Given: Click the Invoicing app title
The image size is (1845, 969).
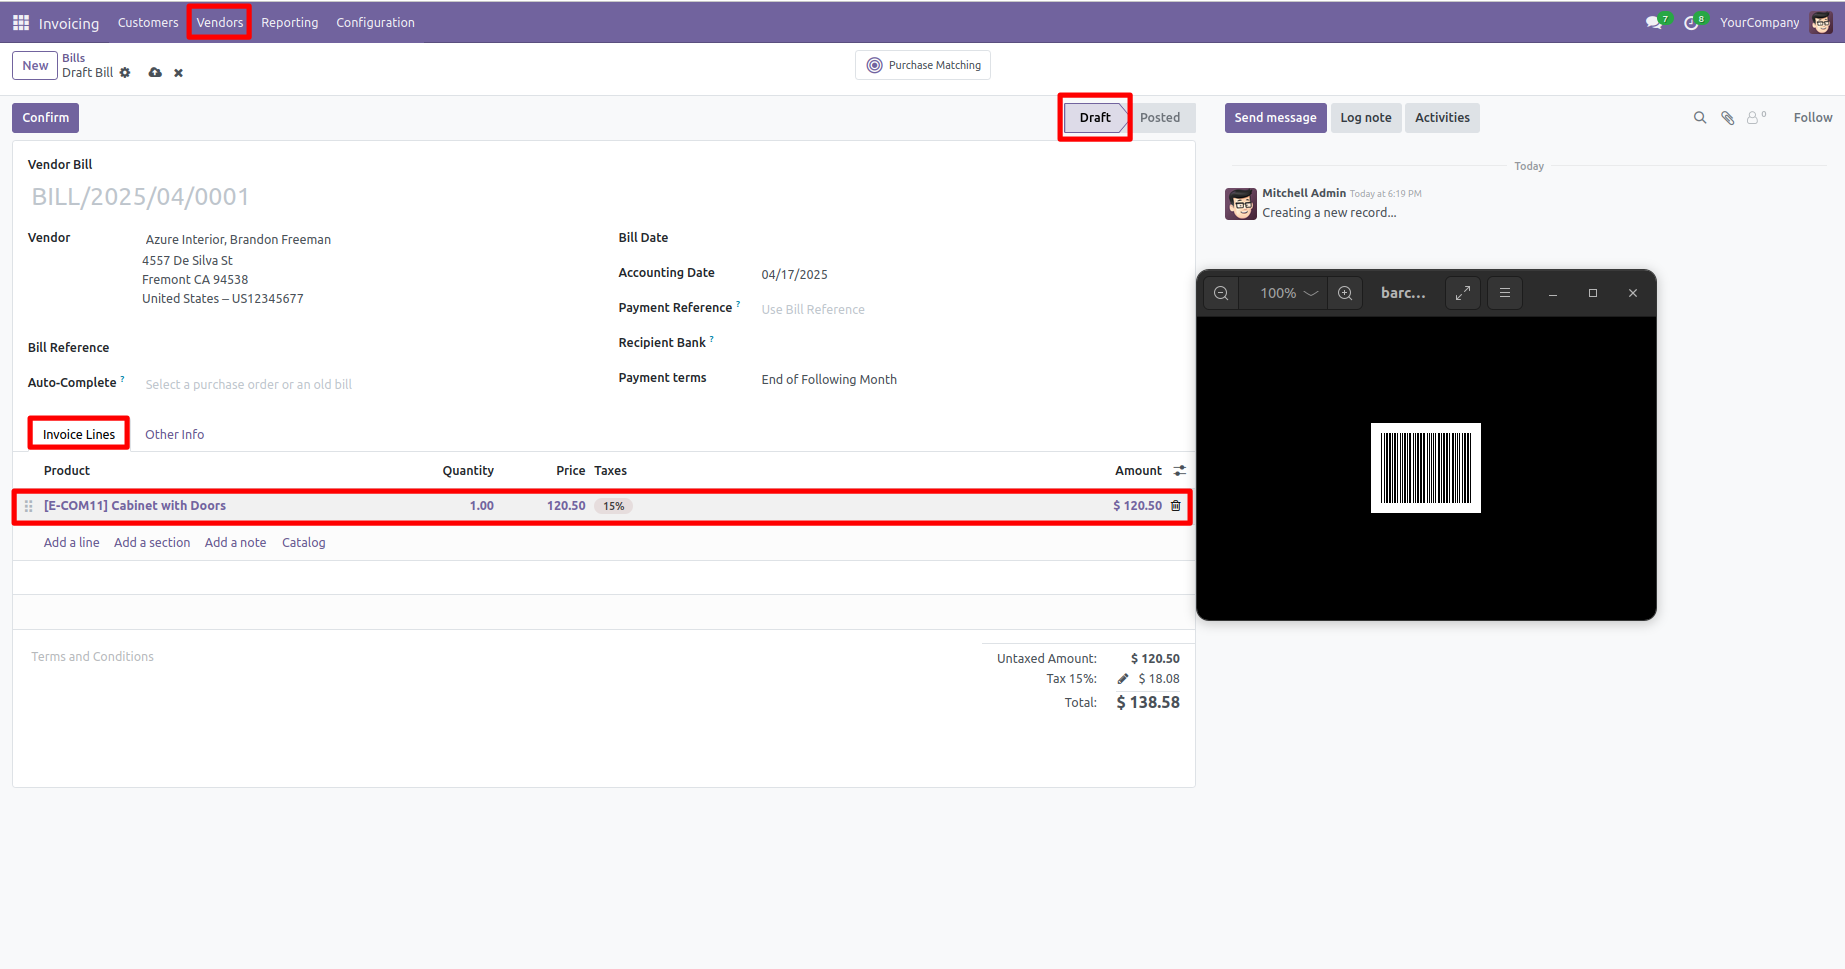Looking at the screenshot, I should (69, 23).
